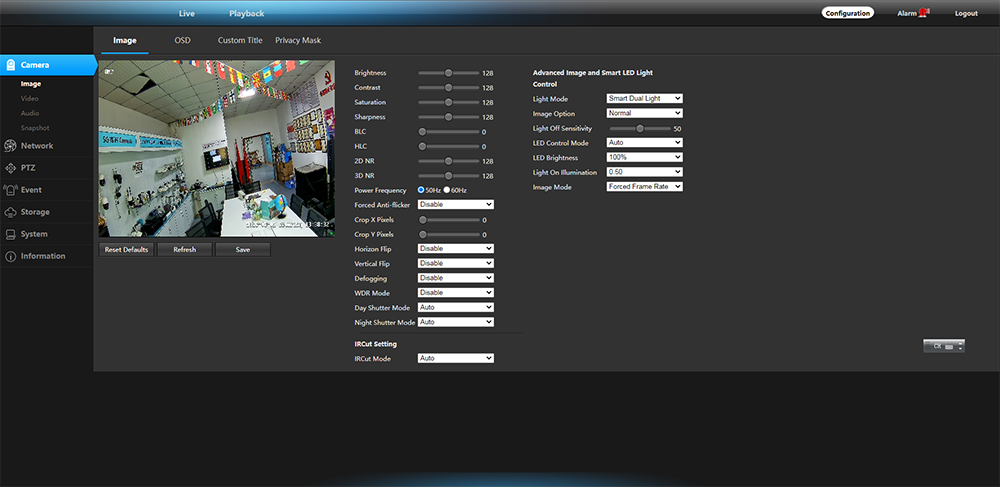The image size is (1000, 487).
Task: Click the Information icon in the sidebar
Action: coord(10,256)
